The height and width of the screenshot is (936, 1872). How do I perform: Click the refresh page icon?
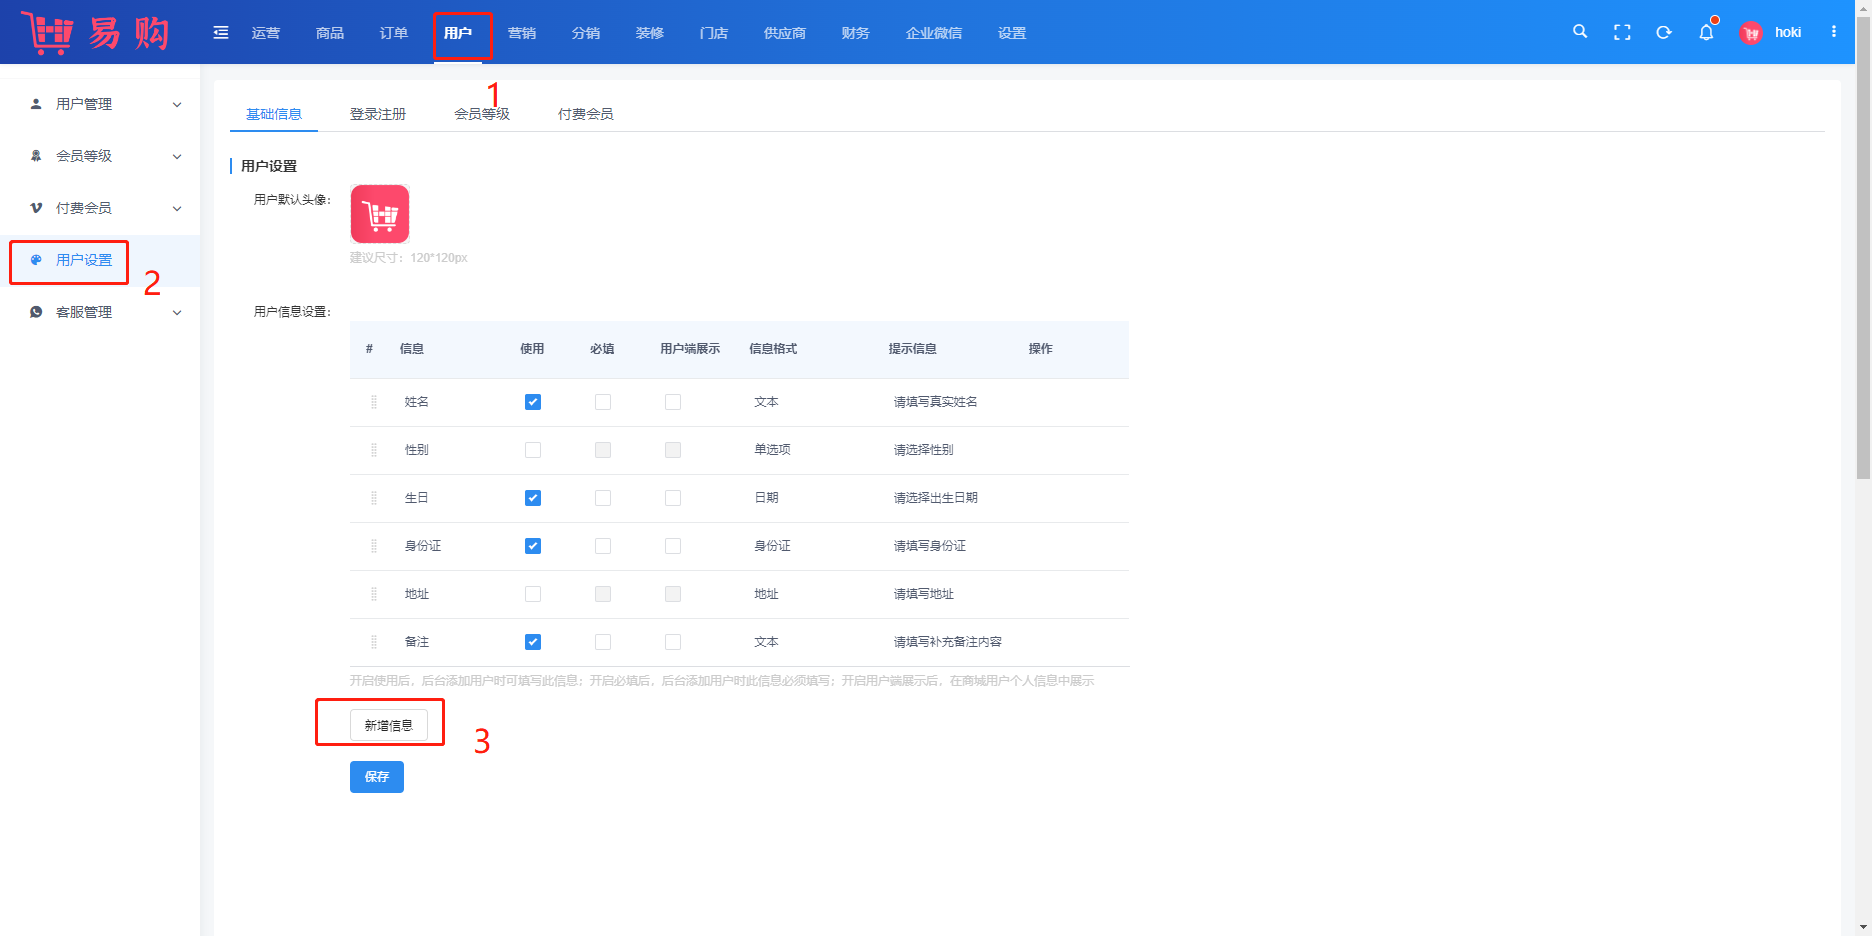tap(1664, 33)
